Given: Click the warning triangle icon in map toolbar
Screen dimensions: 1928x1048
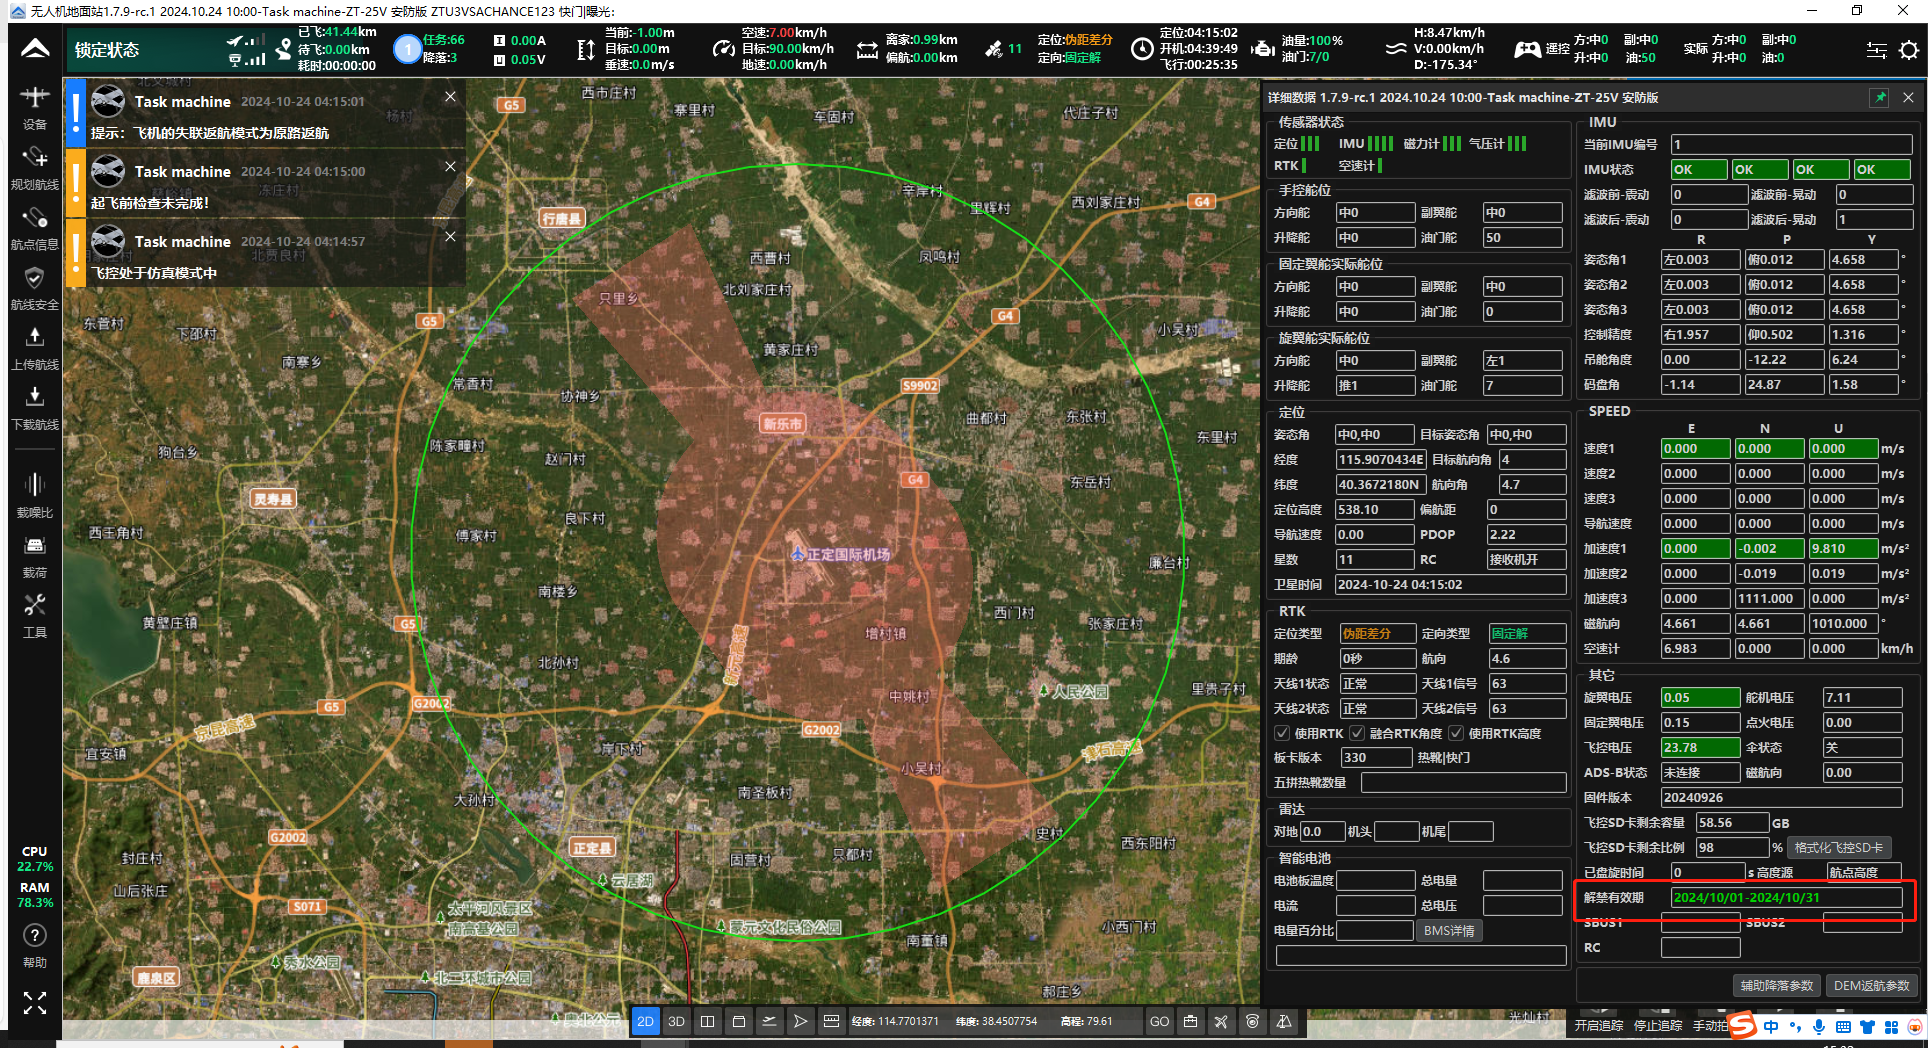Looking at the screenshot, I should click(x=1284, y=1021).
